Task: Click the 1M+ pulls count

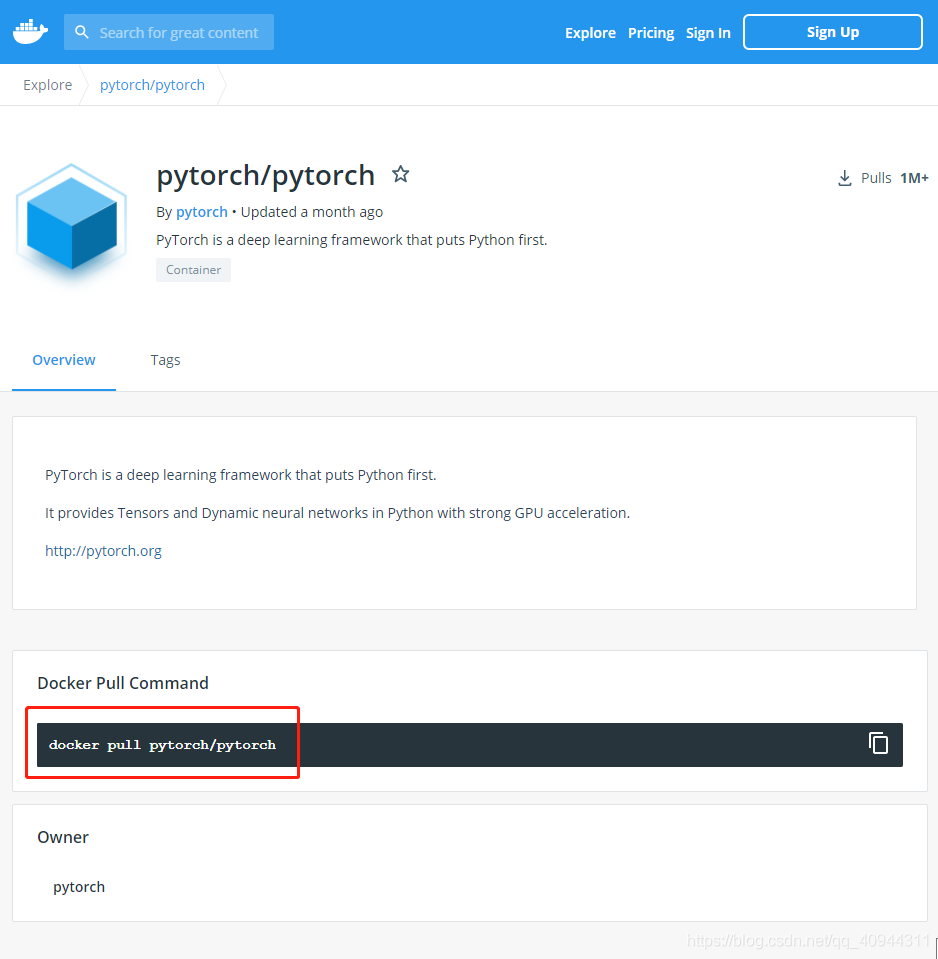Action: [914, 178]
